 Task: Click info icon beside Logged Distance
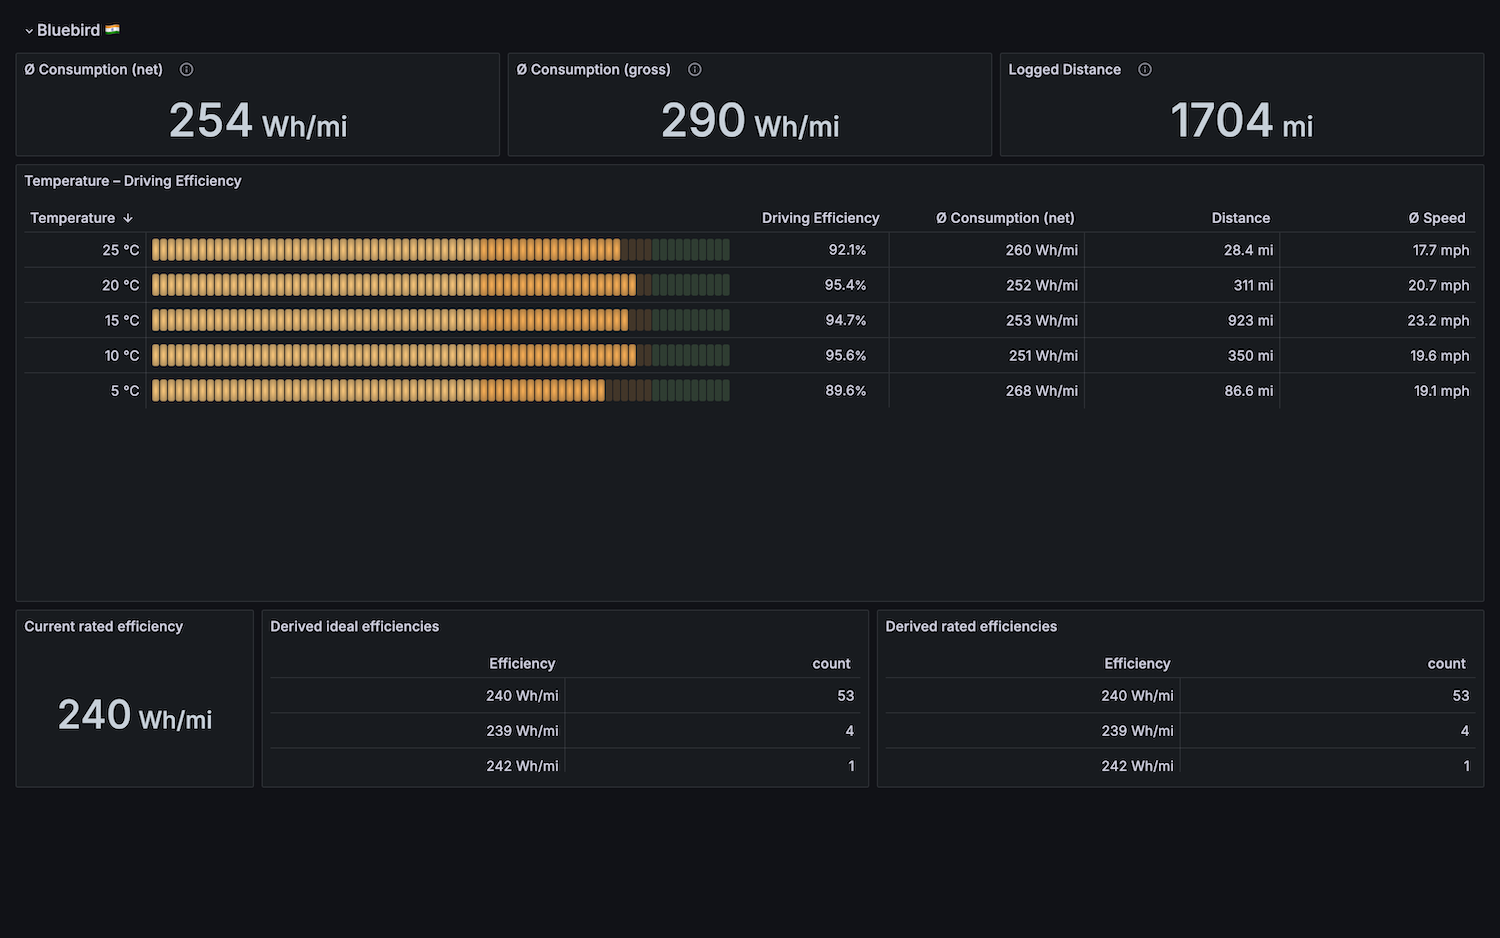[1145, 70]
